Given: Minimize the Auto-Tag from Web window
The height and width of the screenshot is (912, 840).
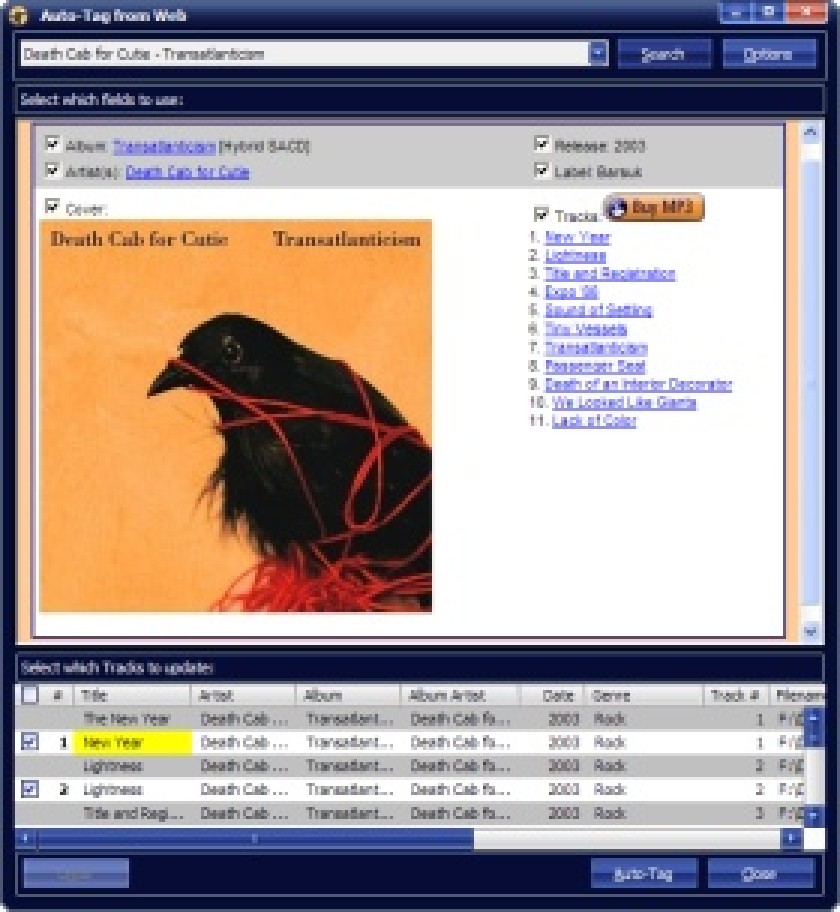Looking at the screenshot, I should tap(735, 12).
